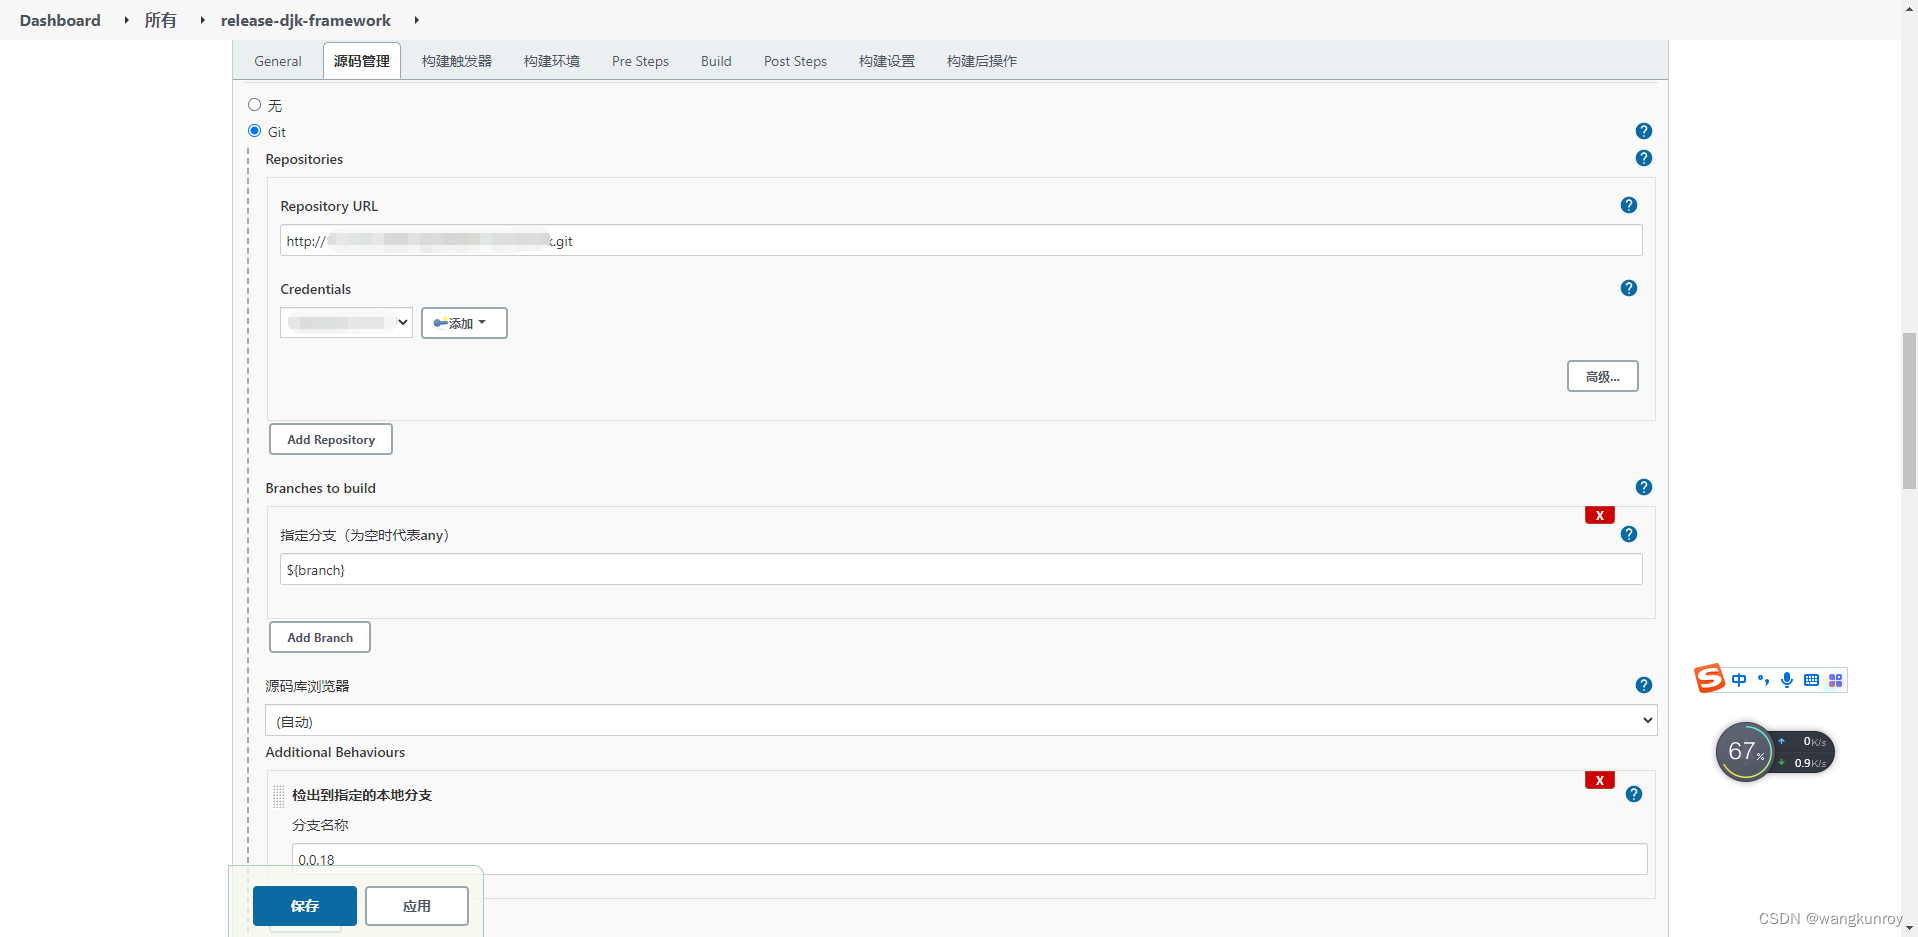Click the 67% memory accelerator ball
This screenshot has height=937, width=1918.
(1745, 752)
